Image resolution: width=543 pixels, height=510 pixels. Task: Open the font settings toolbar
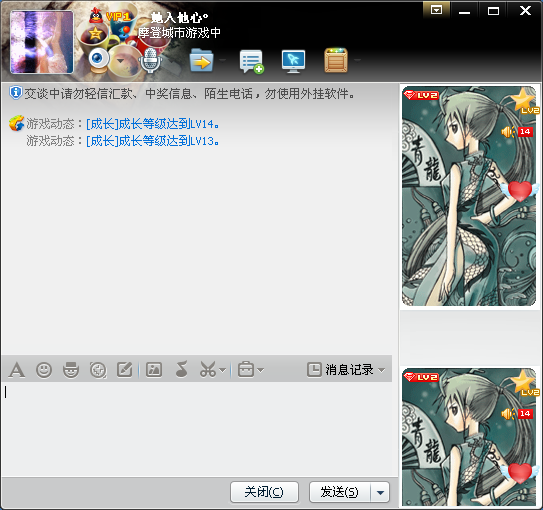click(17, 370)
